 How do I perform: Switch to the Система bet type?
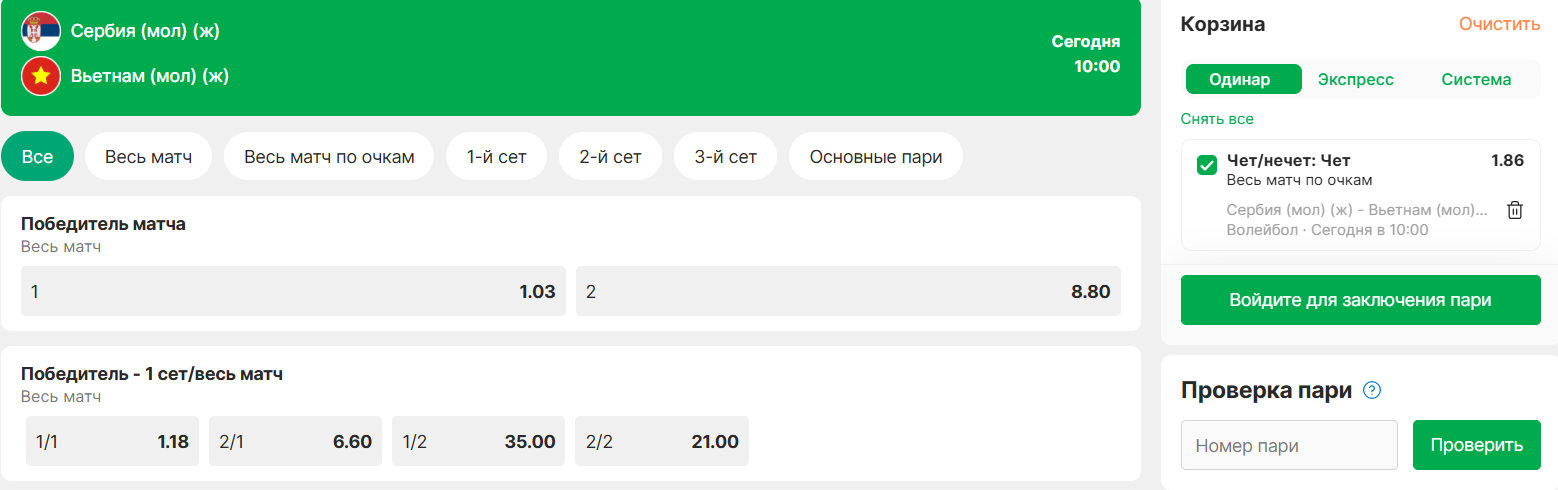pyautogui.click(x=1476, y=80)
